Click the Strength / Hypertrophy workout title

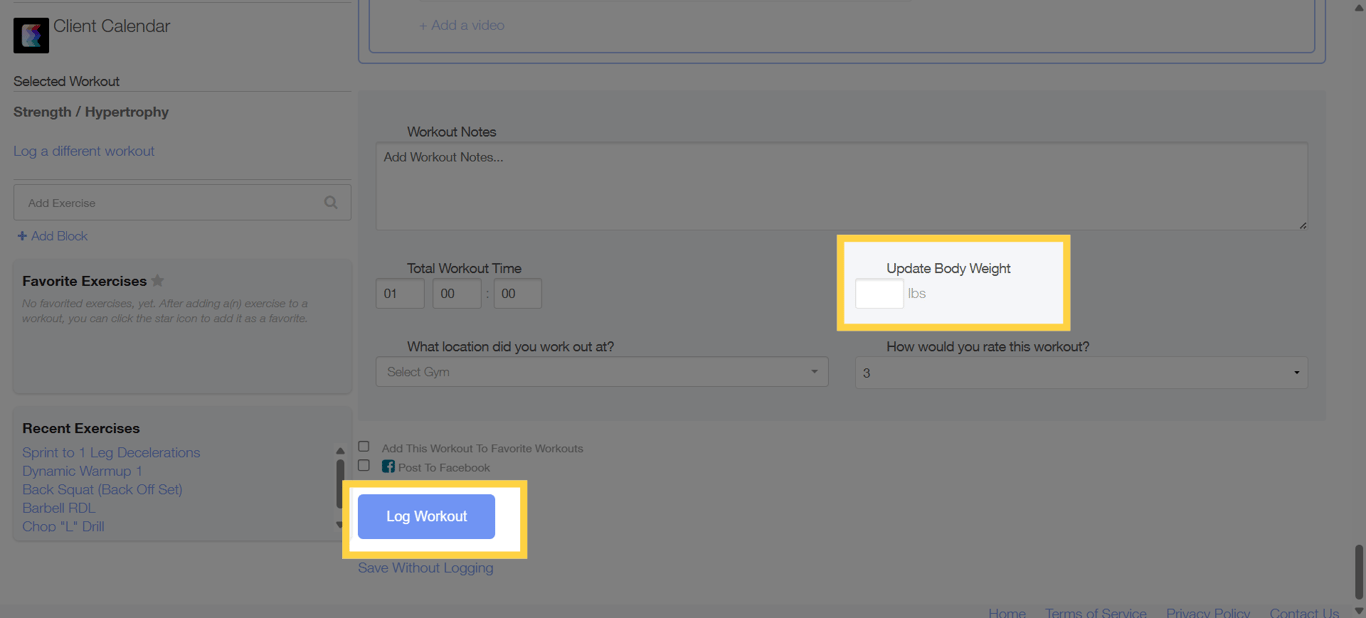(x=91, y=112)
